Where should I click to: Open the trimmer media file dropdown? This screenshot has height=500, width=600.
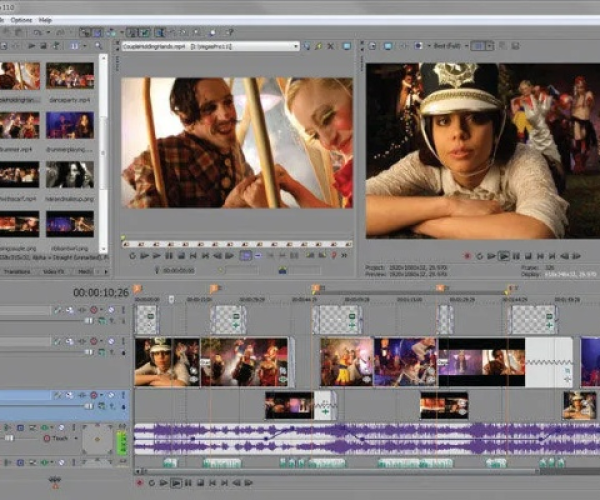[x=296, y=46]
